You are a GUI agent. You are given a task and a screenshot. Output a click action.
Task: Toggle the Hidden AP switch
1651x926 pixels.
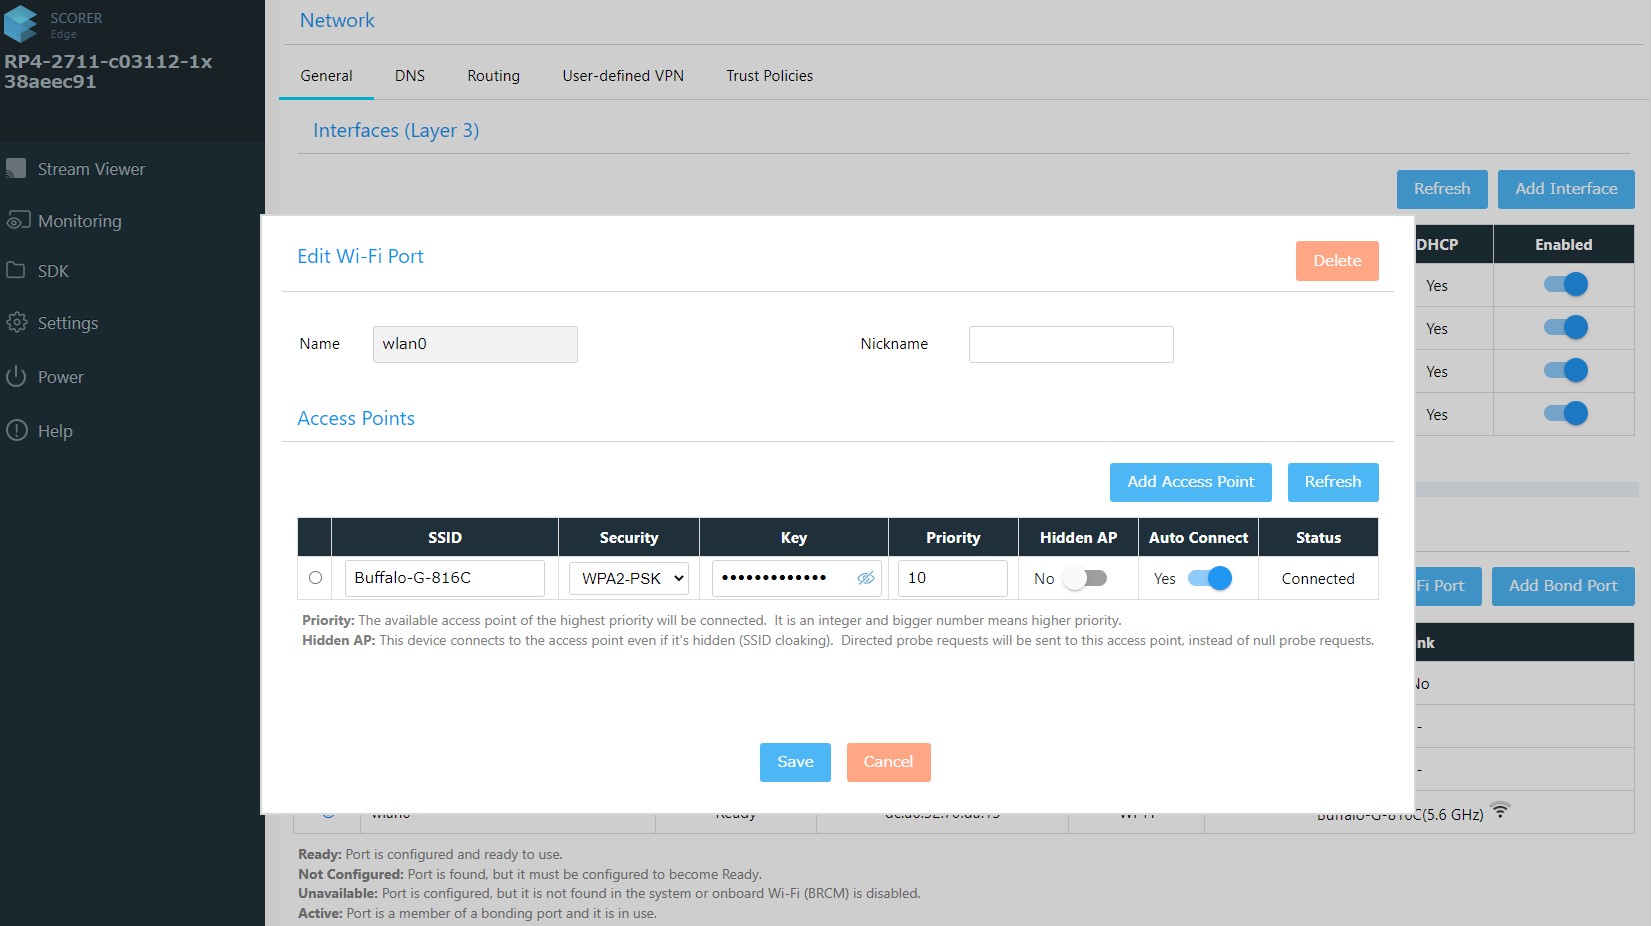coord(1085,578)
